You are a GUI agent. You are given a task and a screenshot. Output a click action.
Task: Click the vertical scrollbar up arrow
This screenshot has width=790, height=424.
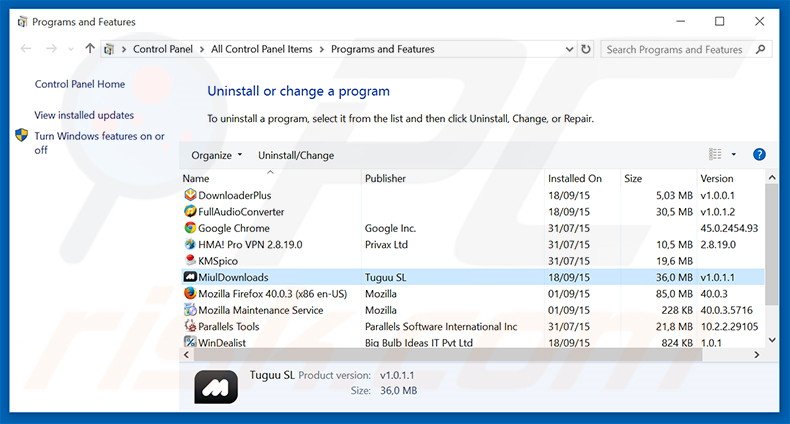[772, 177]
